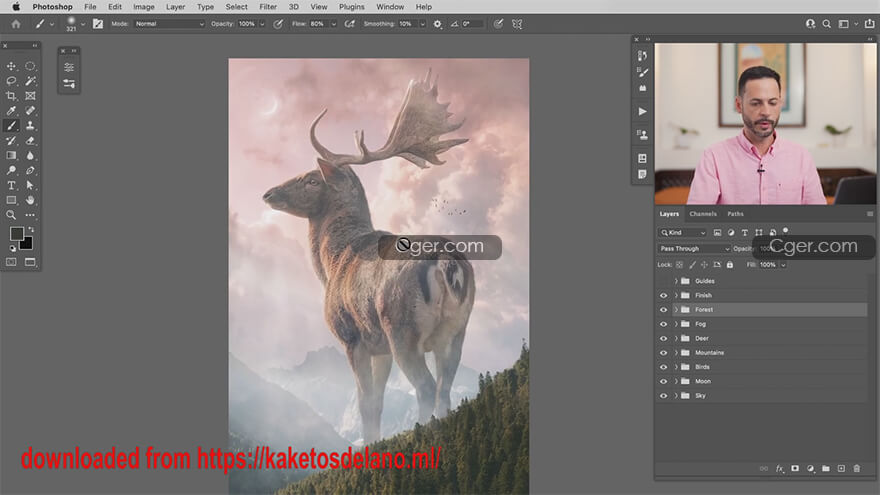Viewport: 880px width, 495px height.
Task: Add a layer mask
Action: [x=795, y=469]
